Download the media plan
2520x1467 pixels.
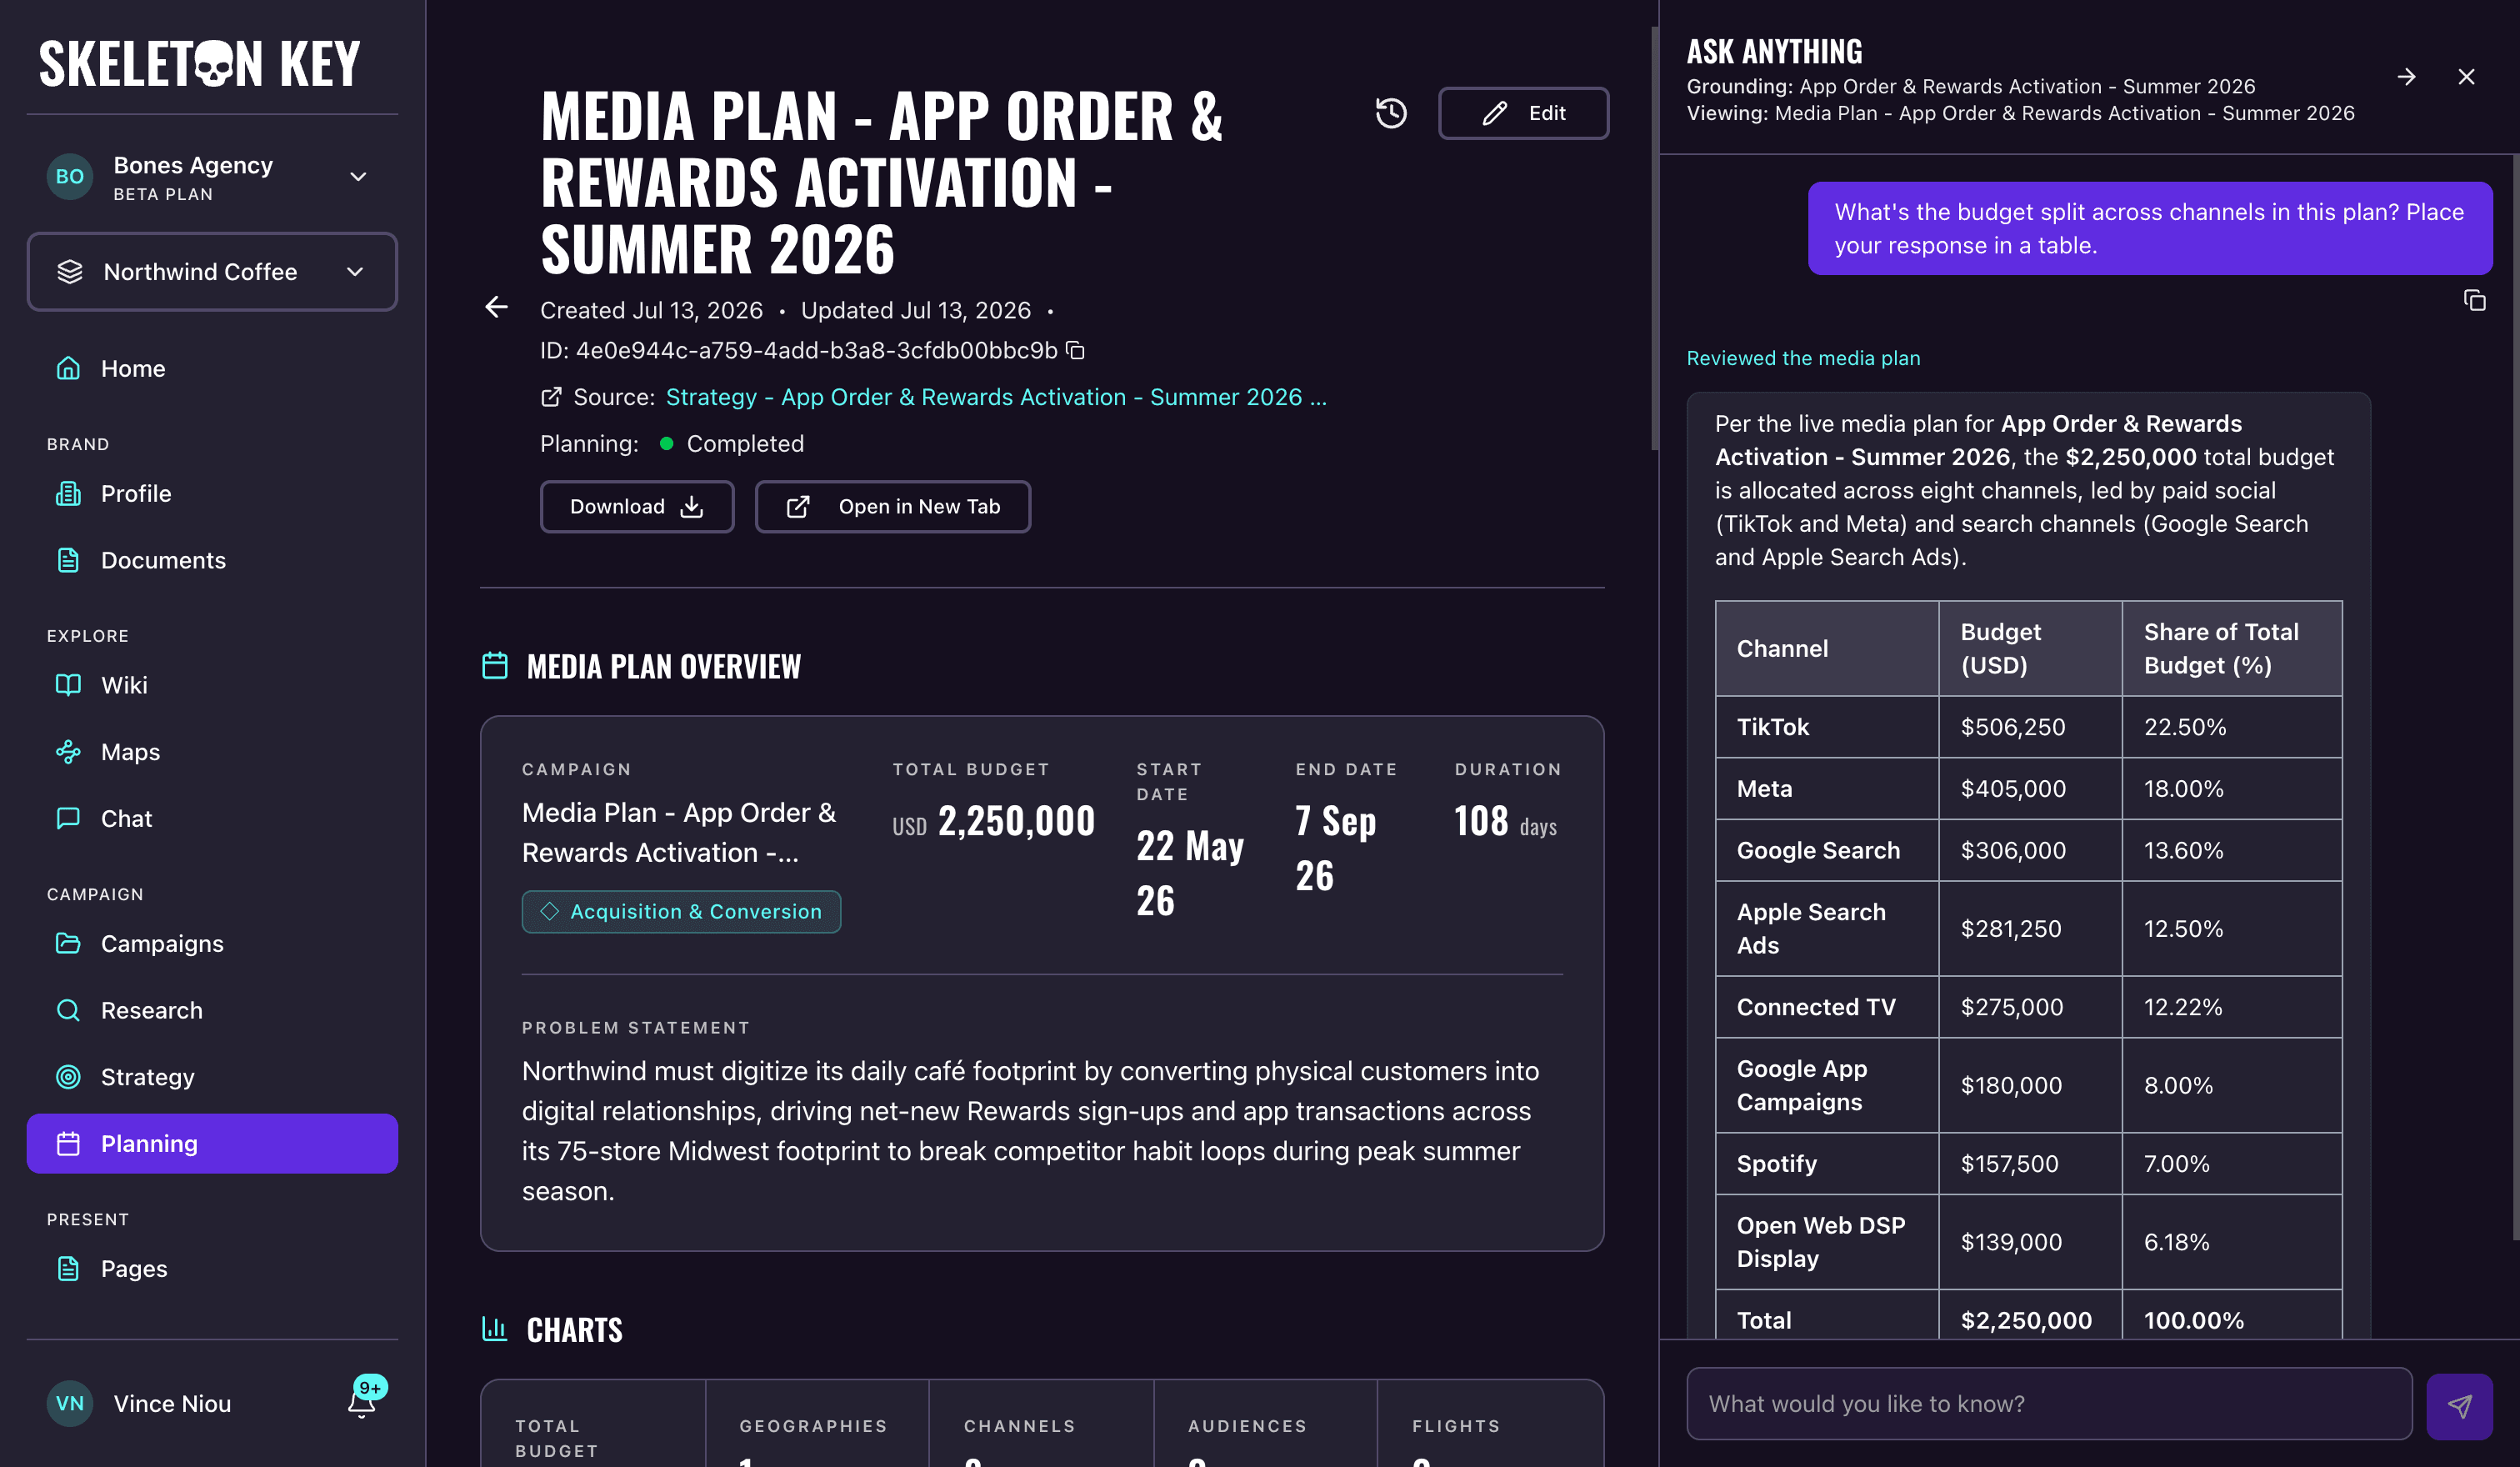click(x=637, y=507)
